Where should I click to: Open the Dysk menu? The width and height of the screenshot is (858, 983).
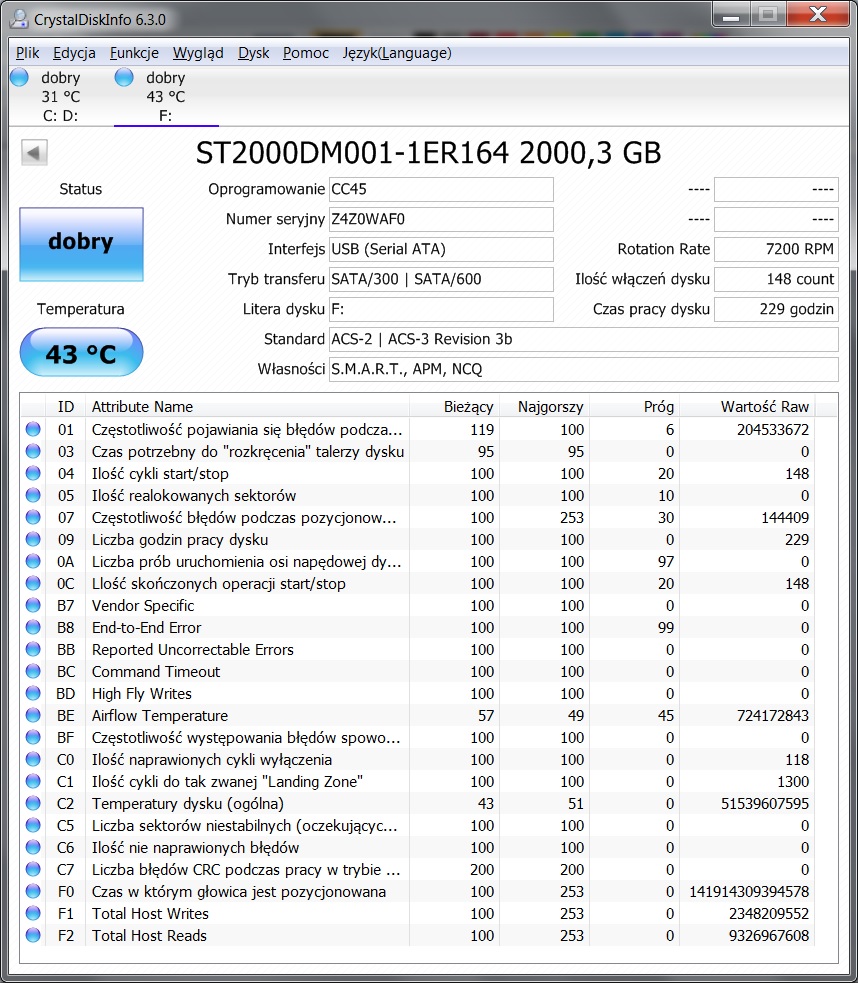[253, 53]
